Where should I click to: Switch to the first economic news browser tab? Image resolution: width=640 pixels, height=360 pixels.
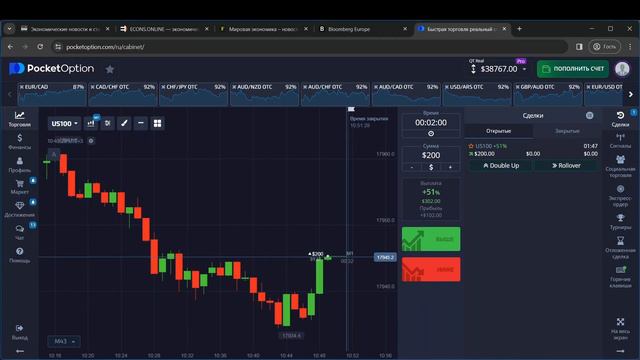pos(65,29)
